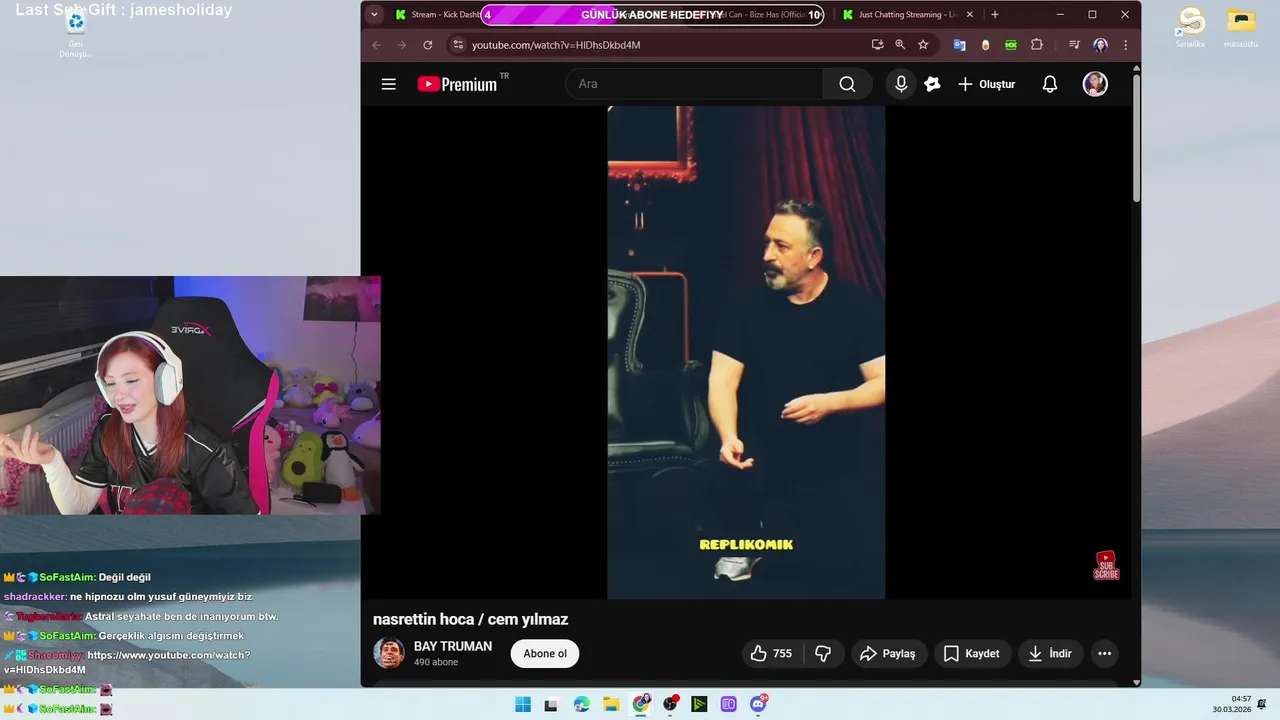Click the '490 abone' subscriber count

(436, 662)
